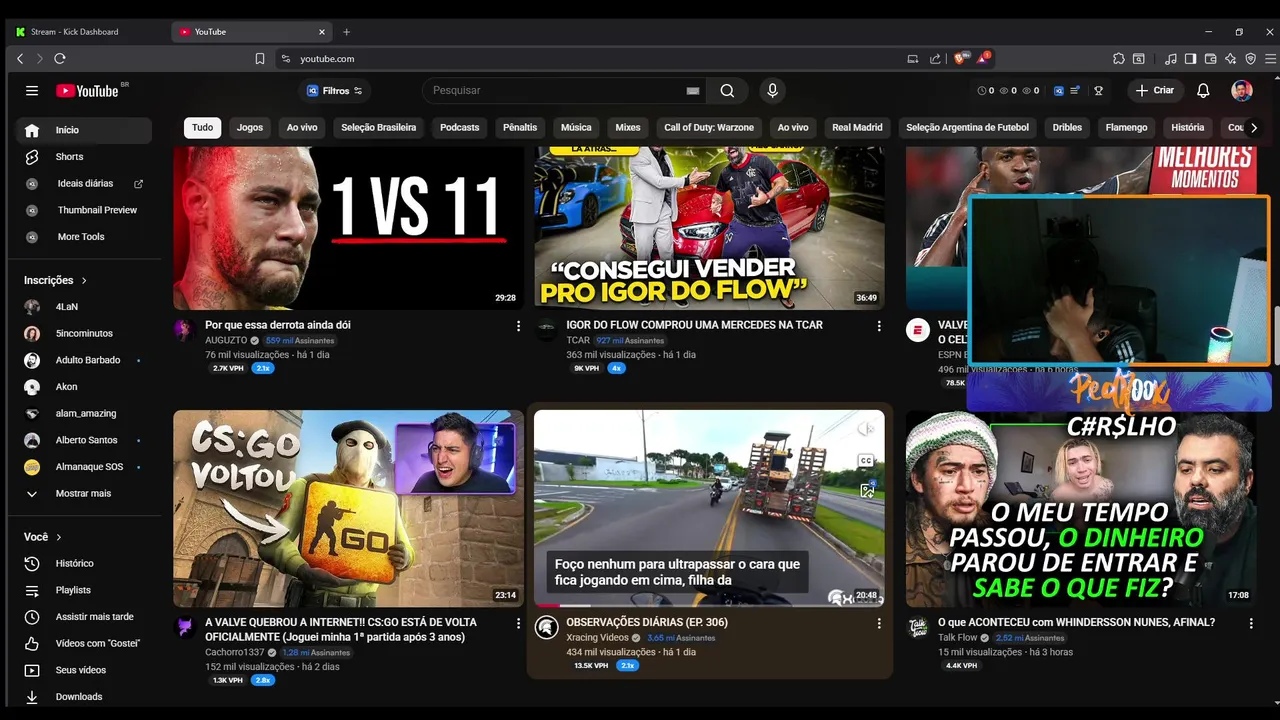Click the Criar button
The width and height of the screenshot is (1280, 720).
1155,91
